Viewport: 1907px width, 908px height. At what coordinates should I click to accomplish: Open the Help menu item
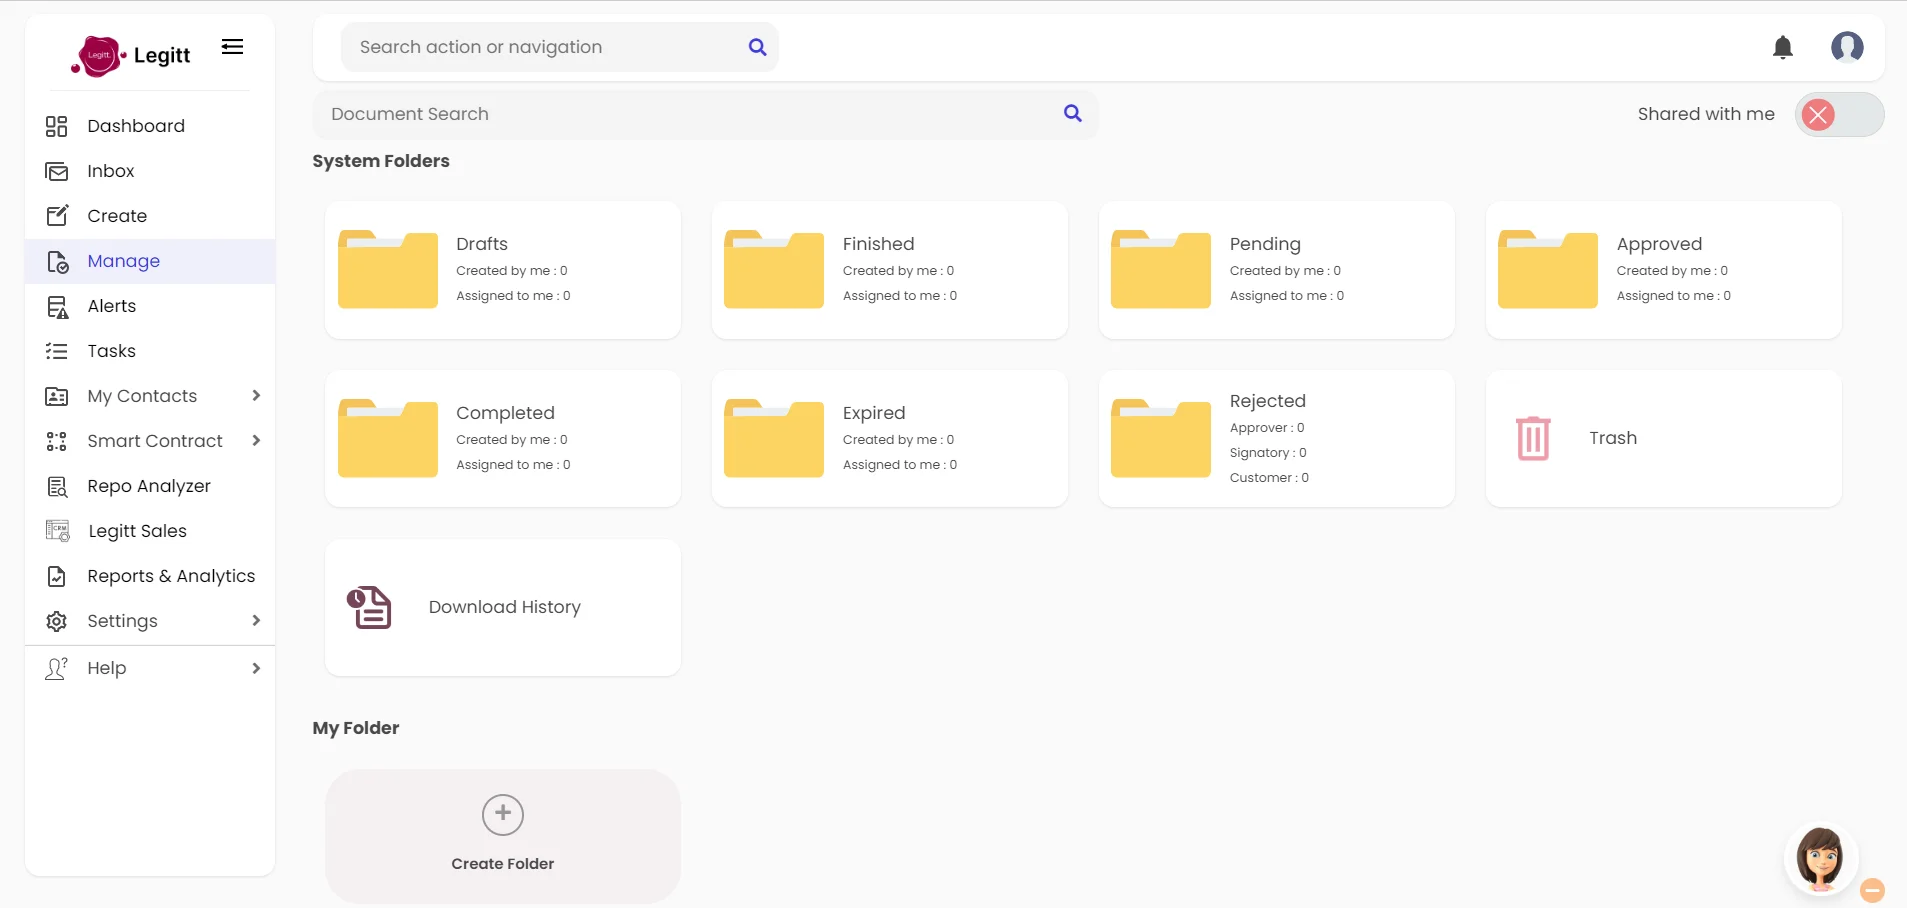pyautogui.click(x=105, y=668)
